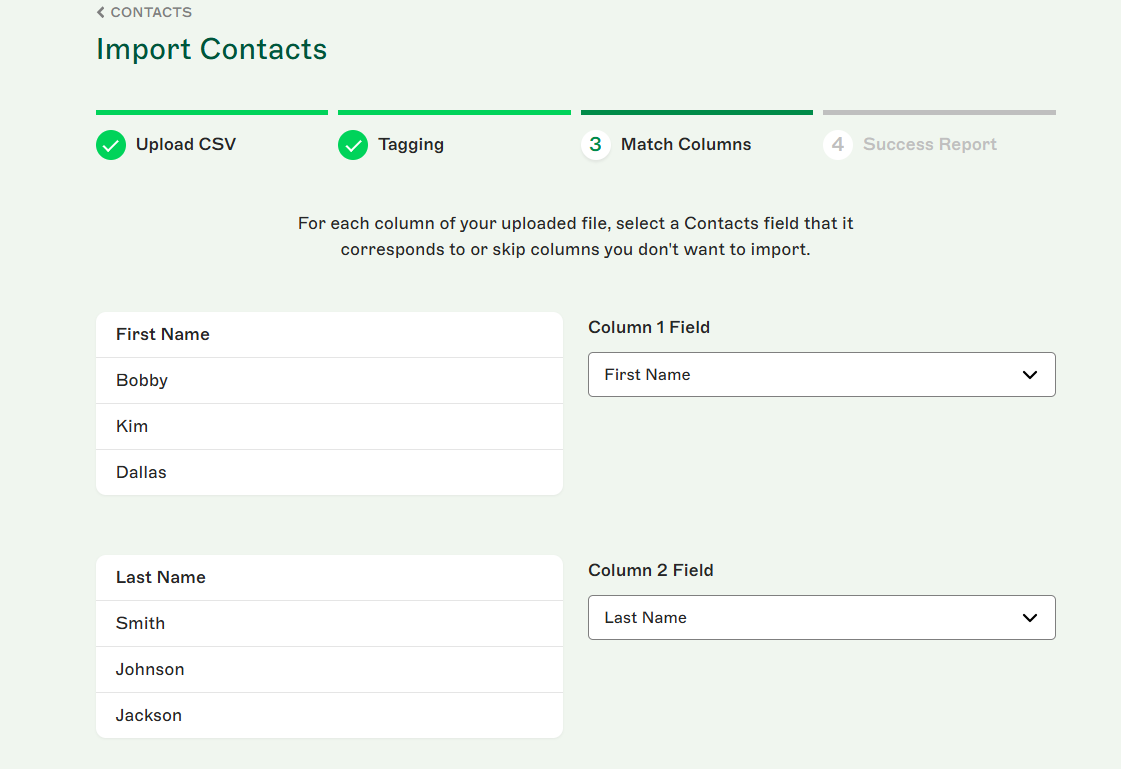Click the Dallas preview row
Image resolution: width=1121 pixels, height=769 pixels.
point(329,472)
